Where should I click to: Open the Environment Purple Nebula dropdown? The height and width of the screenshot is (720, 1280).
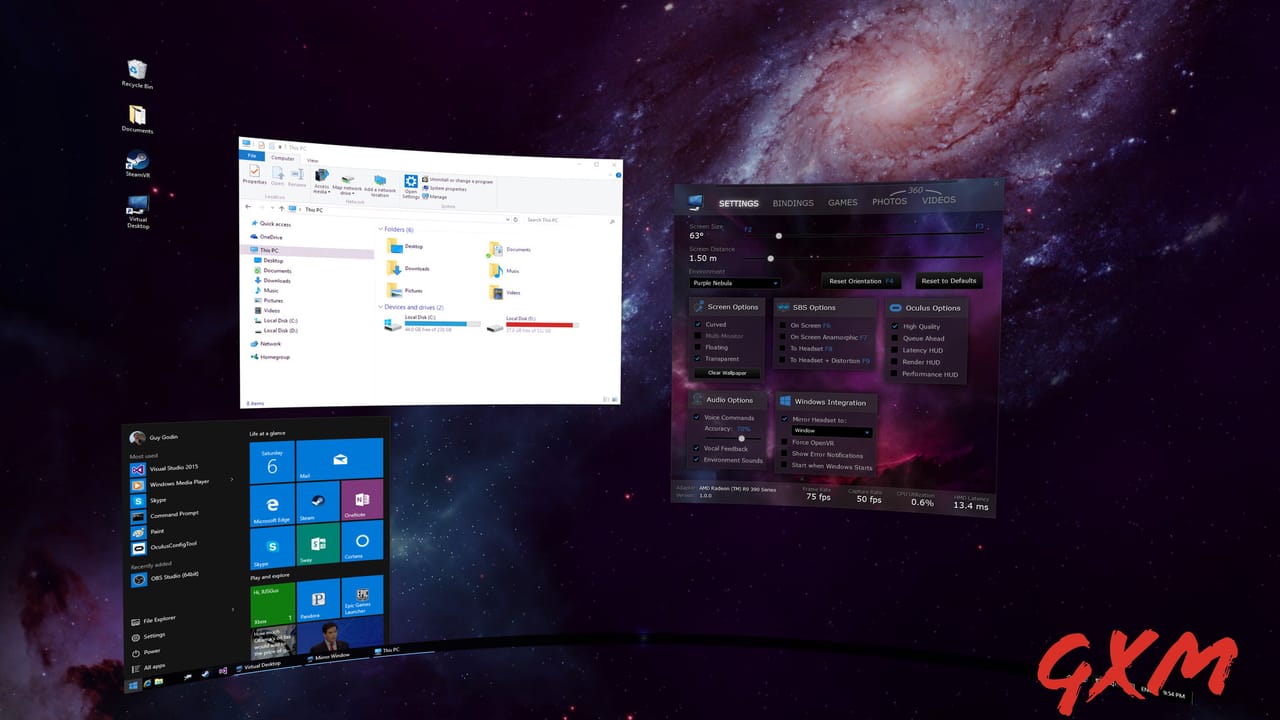(735, 283)
